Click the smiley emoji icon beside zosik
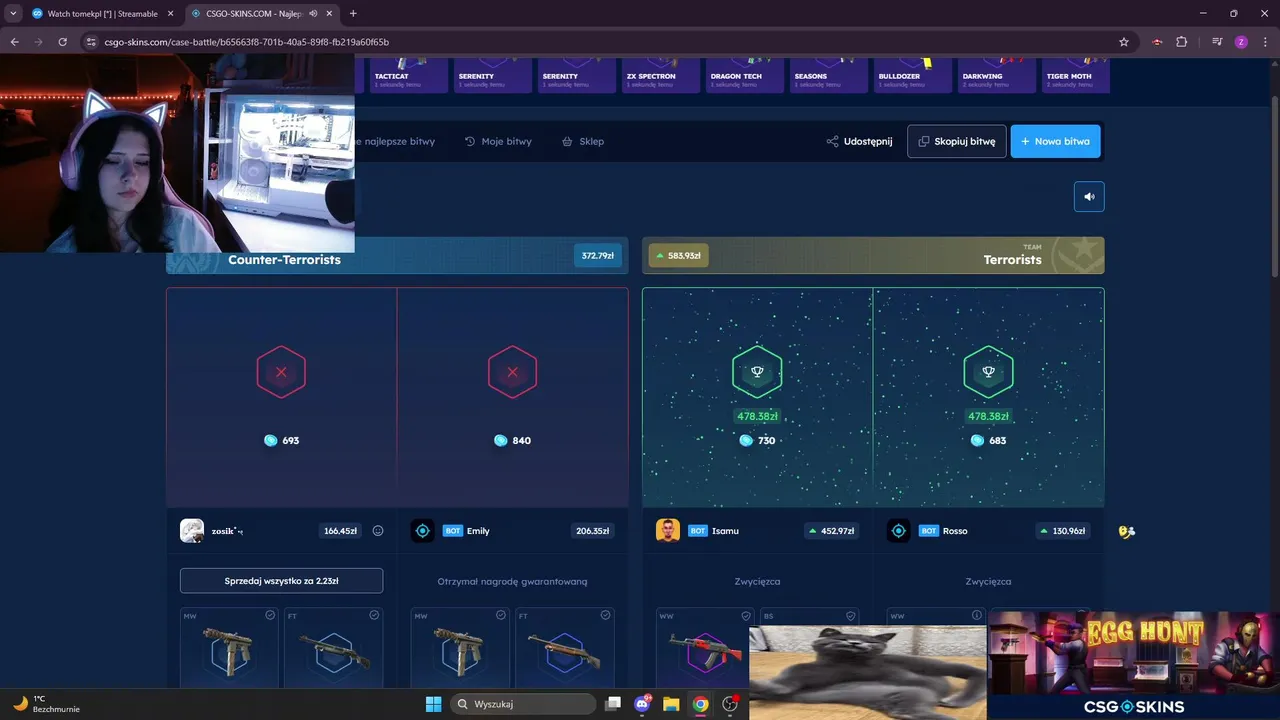The width and height of the screenshot is (1280, 720). pyautogui.click(x=378, y=531)
